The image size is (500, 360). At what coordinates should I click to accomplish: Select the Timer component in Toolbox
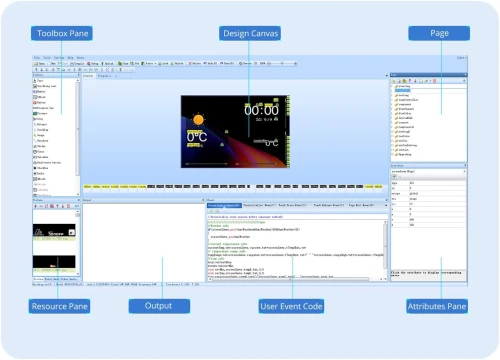[39, 152]
